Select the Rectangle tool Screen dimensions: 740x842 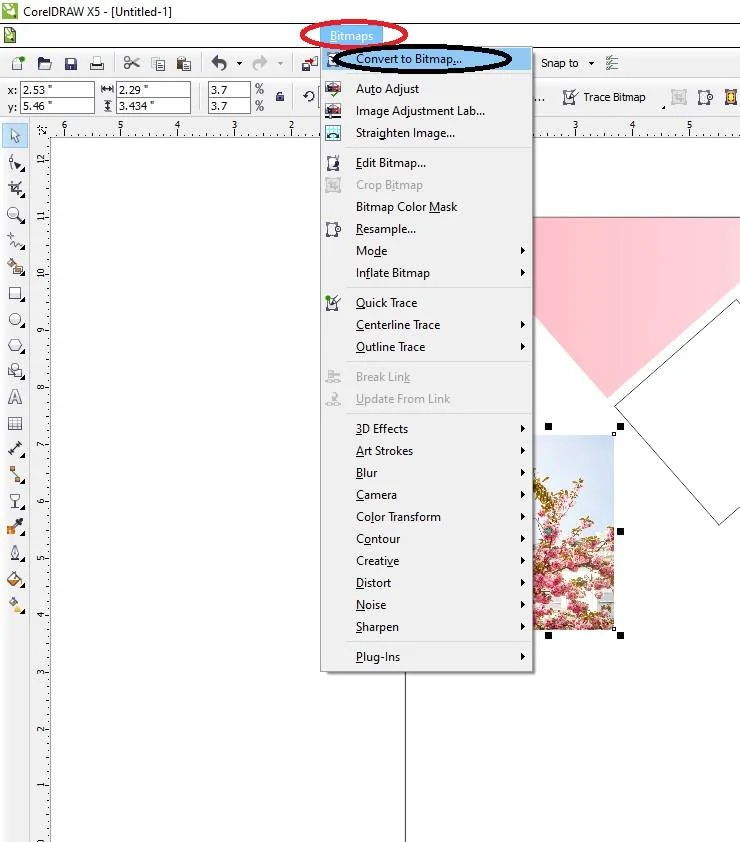(15, 293)
